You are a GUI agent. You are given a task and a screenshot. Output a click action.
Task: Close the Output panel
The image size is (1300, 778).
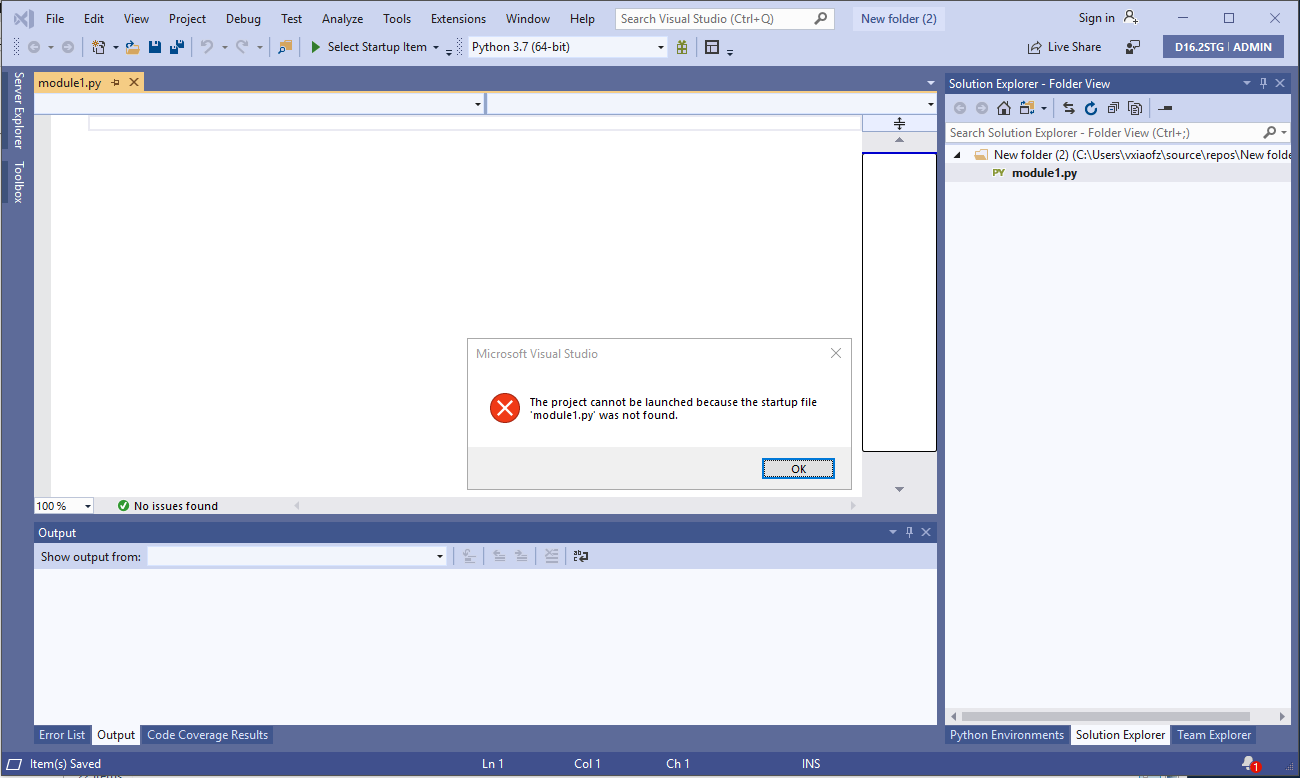[926, 533]
